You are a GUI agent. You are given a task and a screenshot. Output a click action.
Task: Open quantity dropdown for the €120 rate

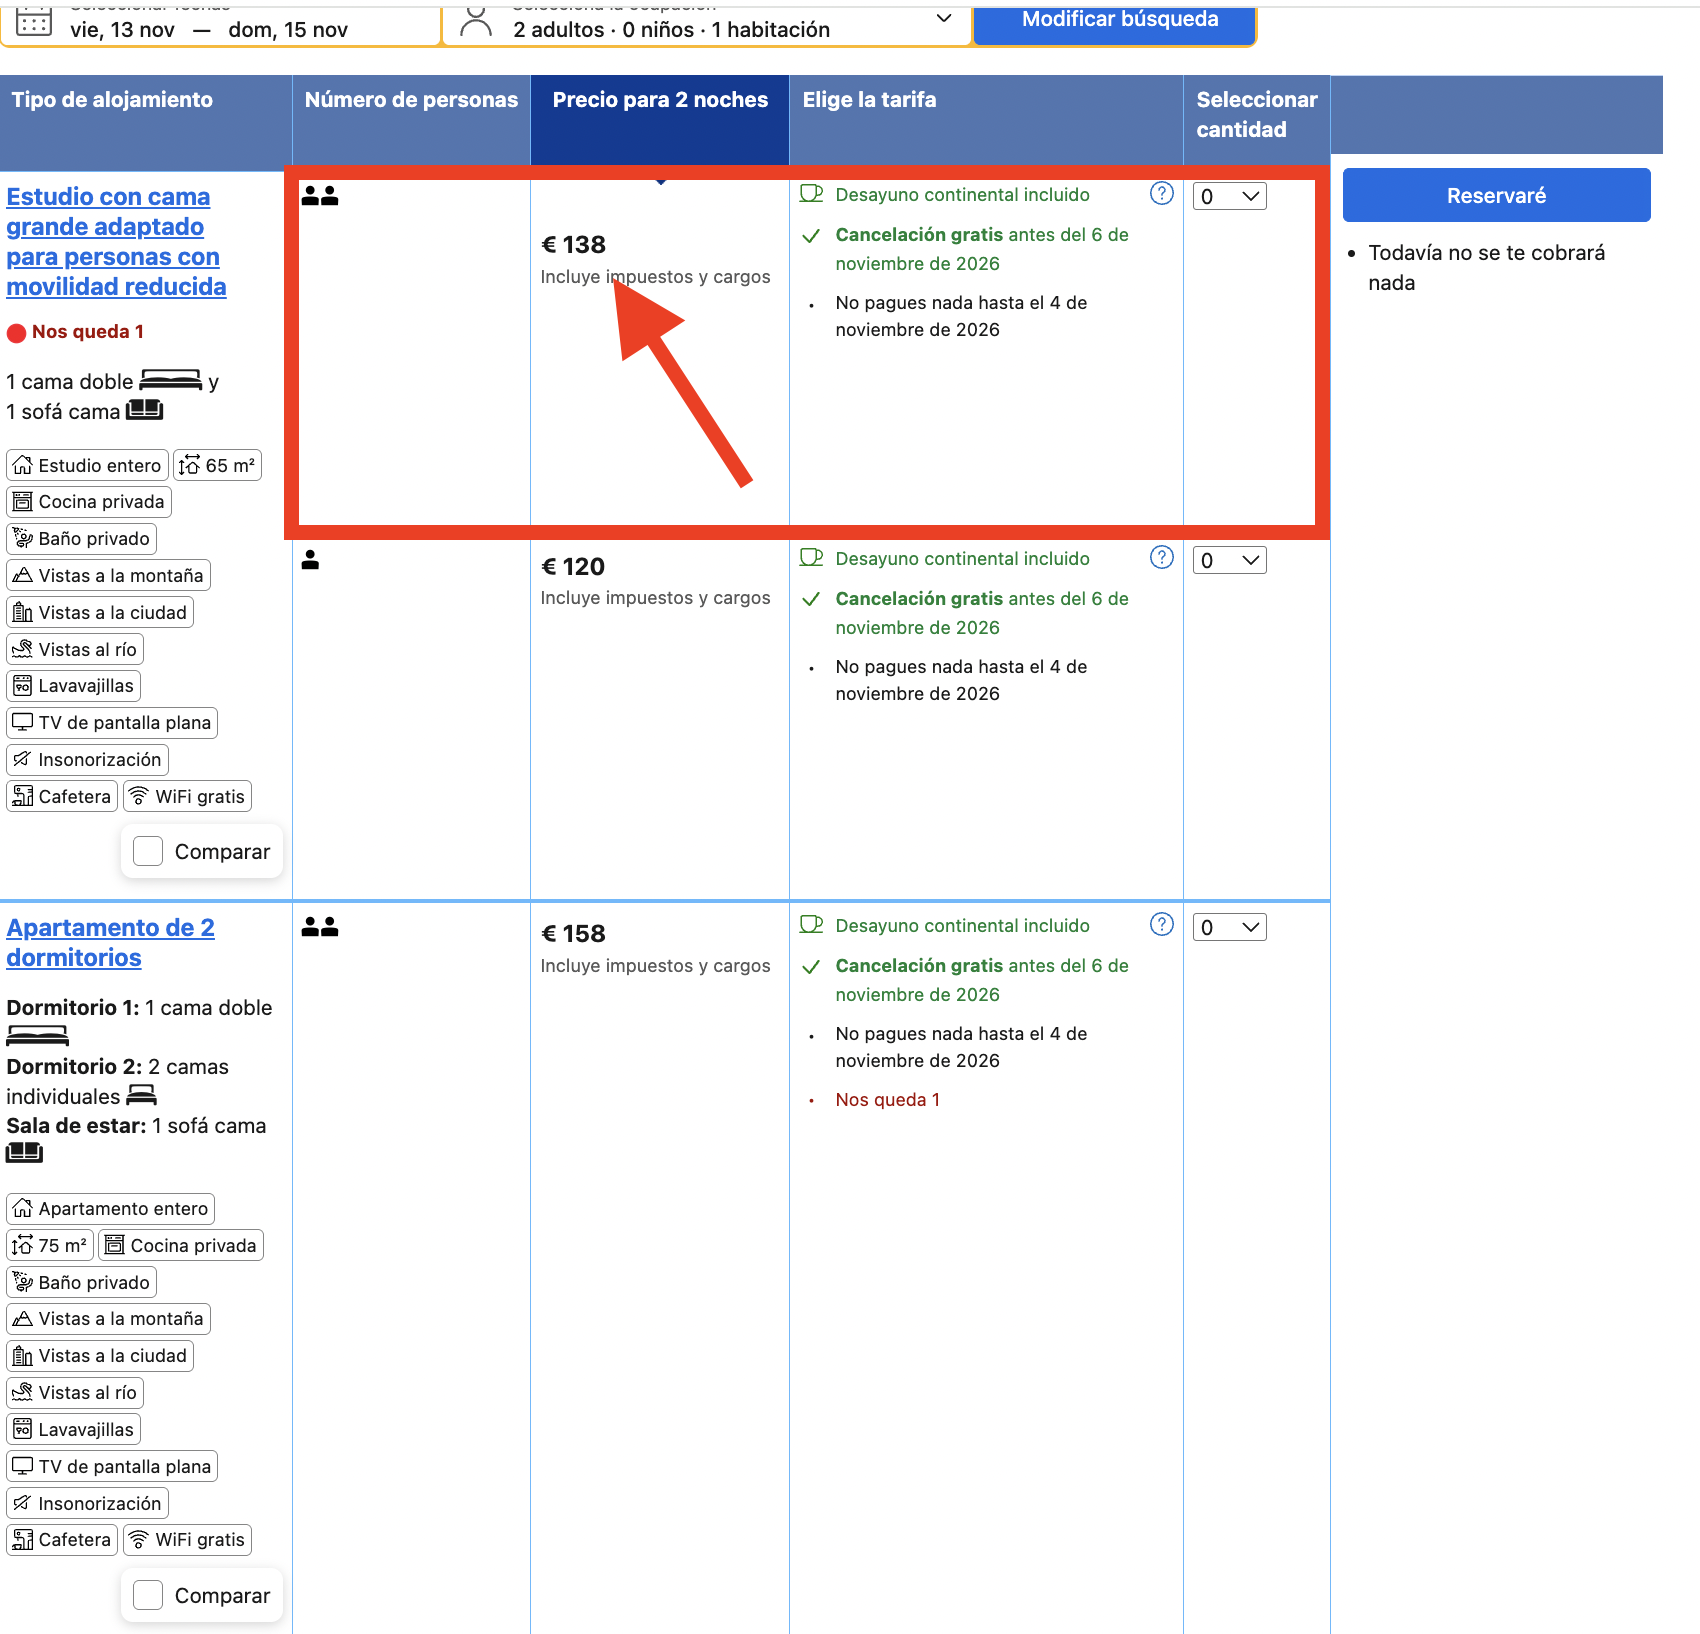[x=1230, y=560]
